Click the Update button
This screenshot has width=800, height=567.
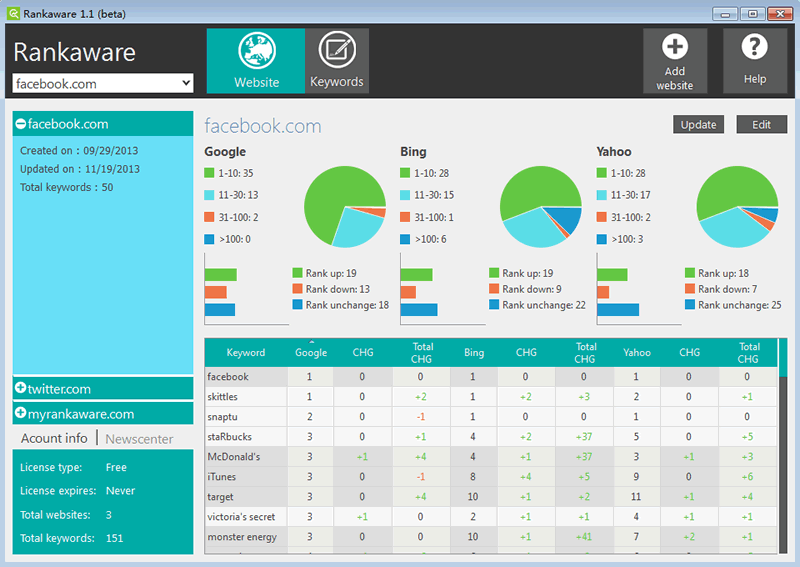(x=698, y=125)
